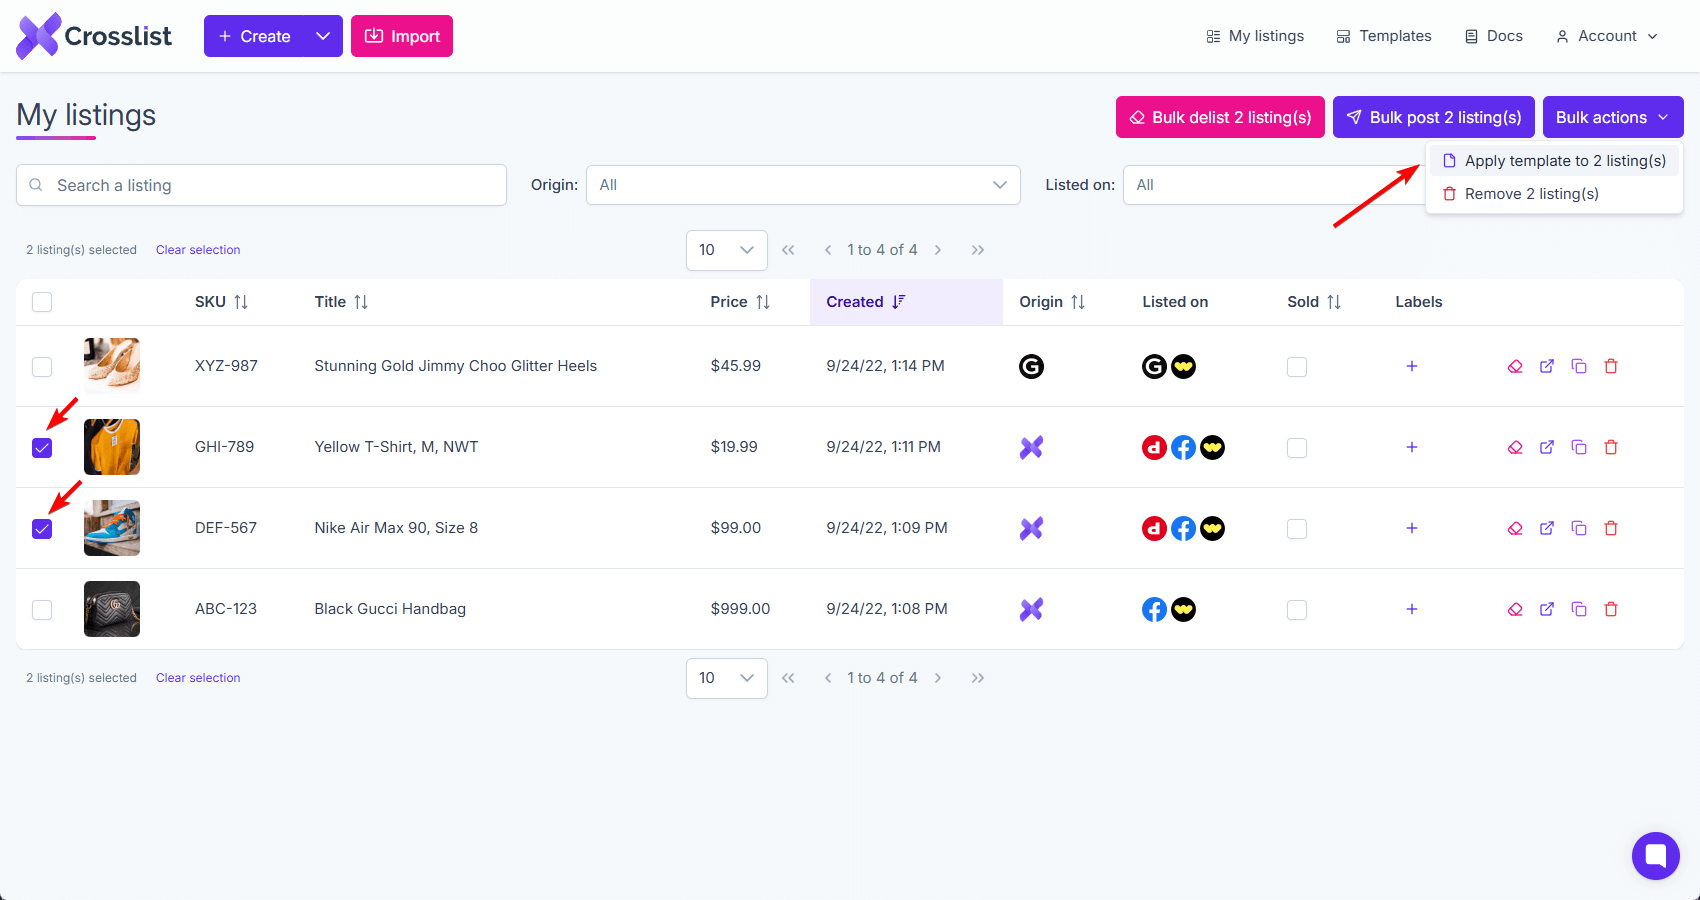This screenshot has width=1700, height=900.
Task: Open the chat support bubble
Action: (1656, 856)
